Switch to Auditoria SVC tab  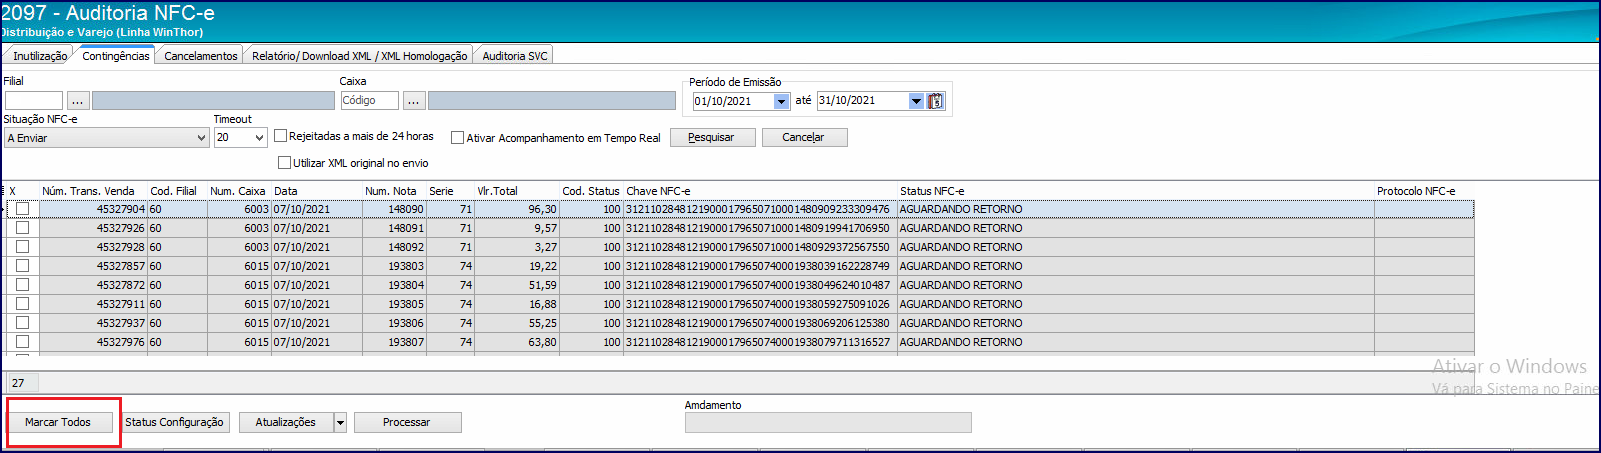point(515,56)
